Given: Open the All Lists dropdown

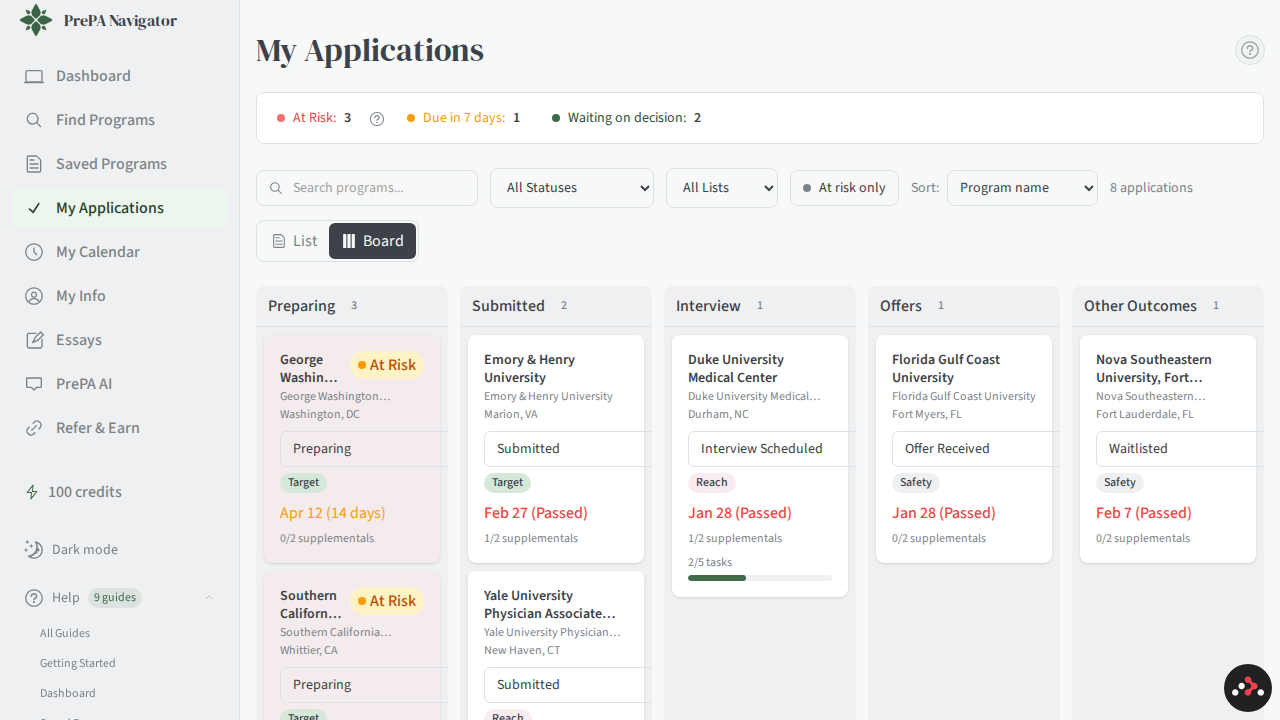Looking at the screenshot, I should click(x=722, y=188).
